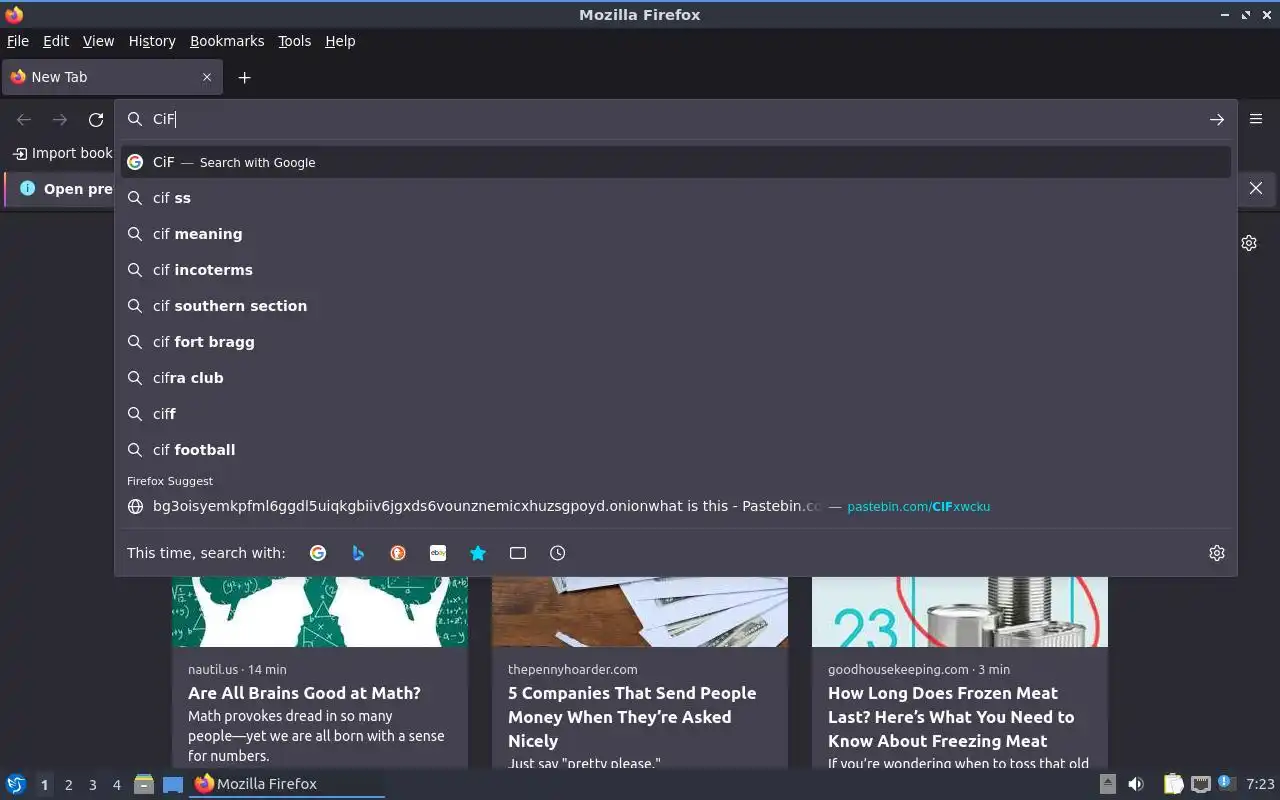Switch to workspace 2 in taskbar

(68, 785)
